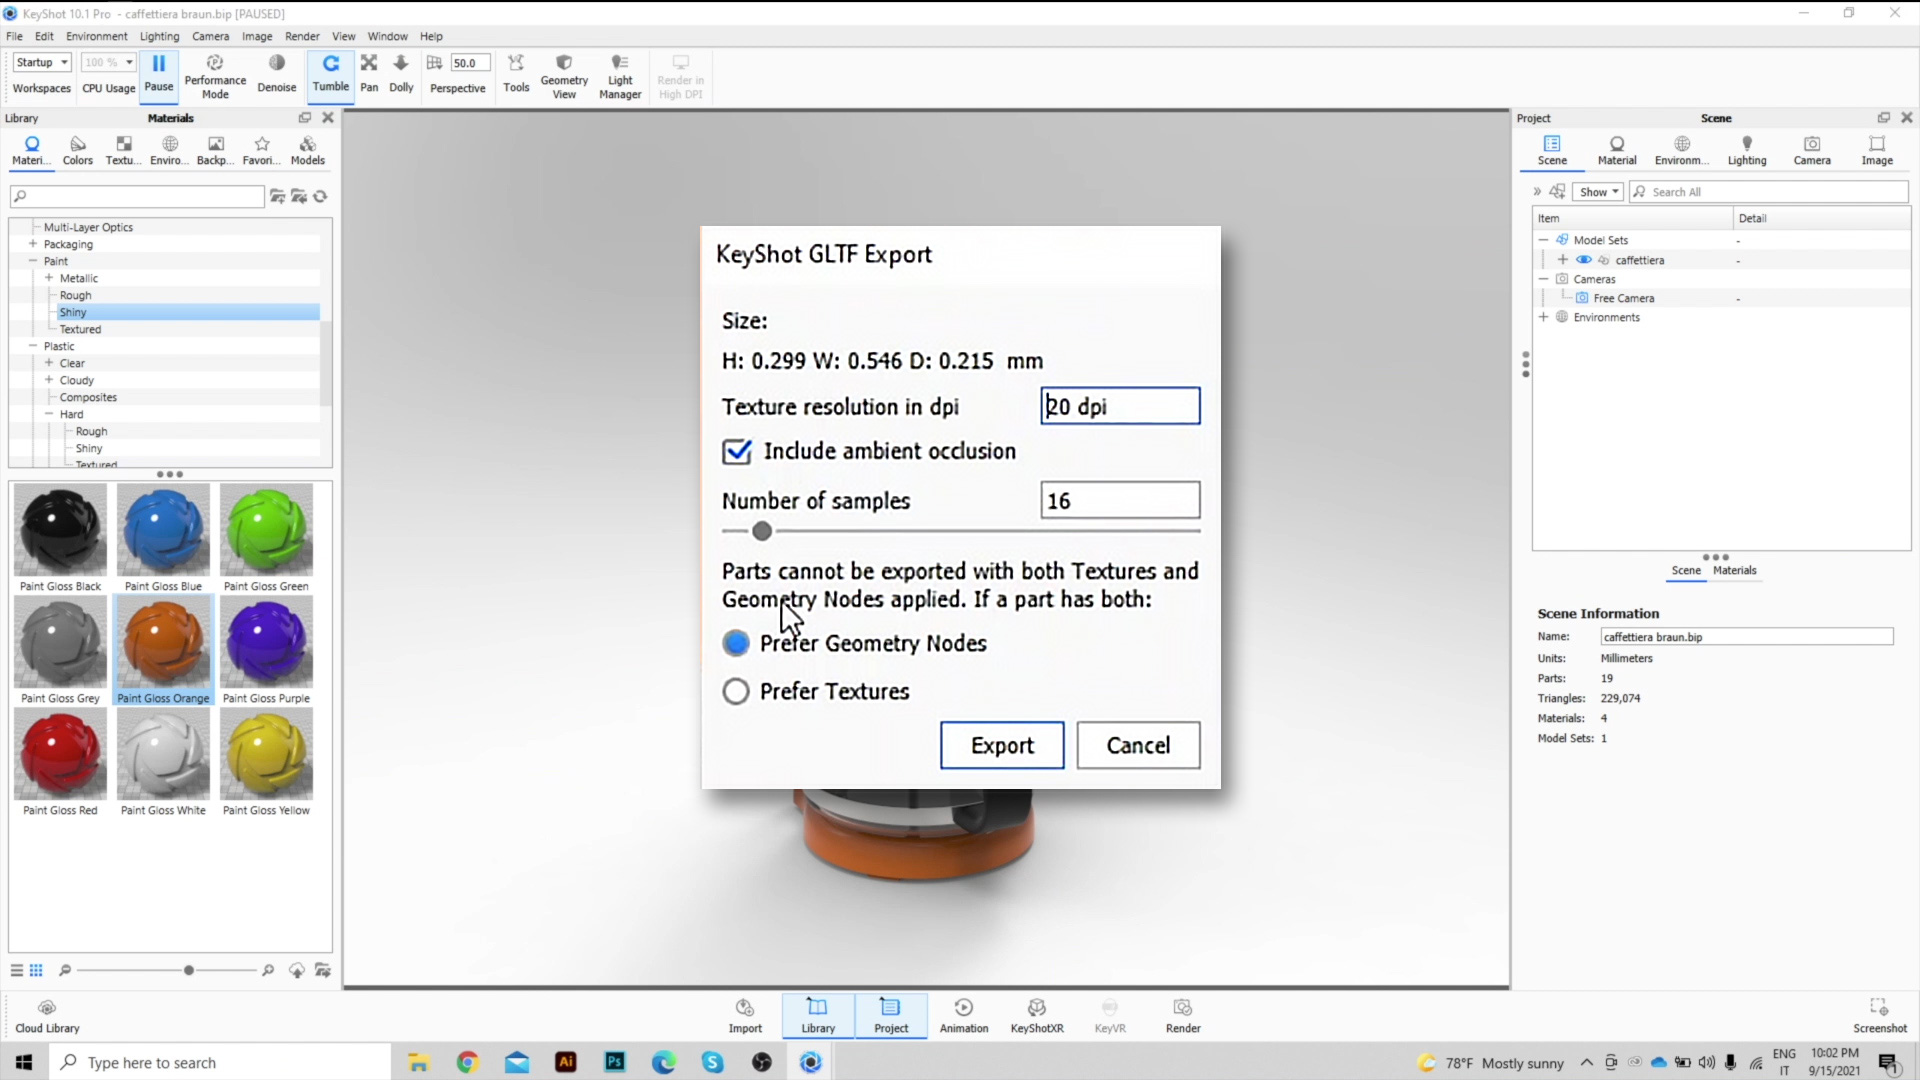The width and height of the screenshot is (1920, 1080).
Task: Launch KeyShotXR
Action: [x=1037, y=1015]
